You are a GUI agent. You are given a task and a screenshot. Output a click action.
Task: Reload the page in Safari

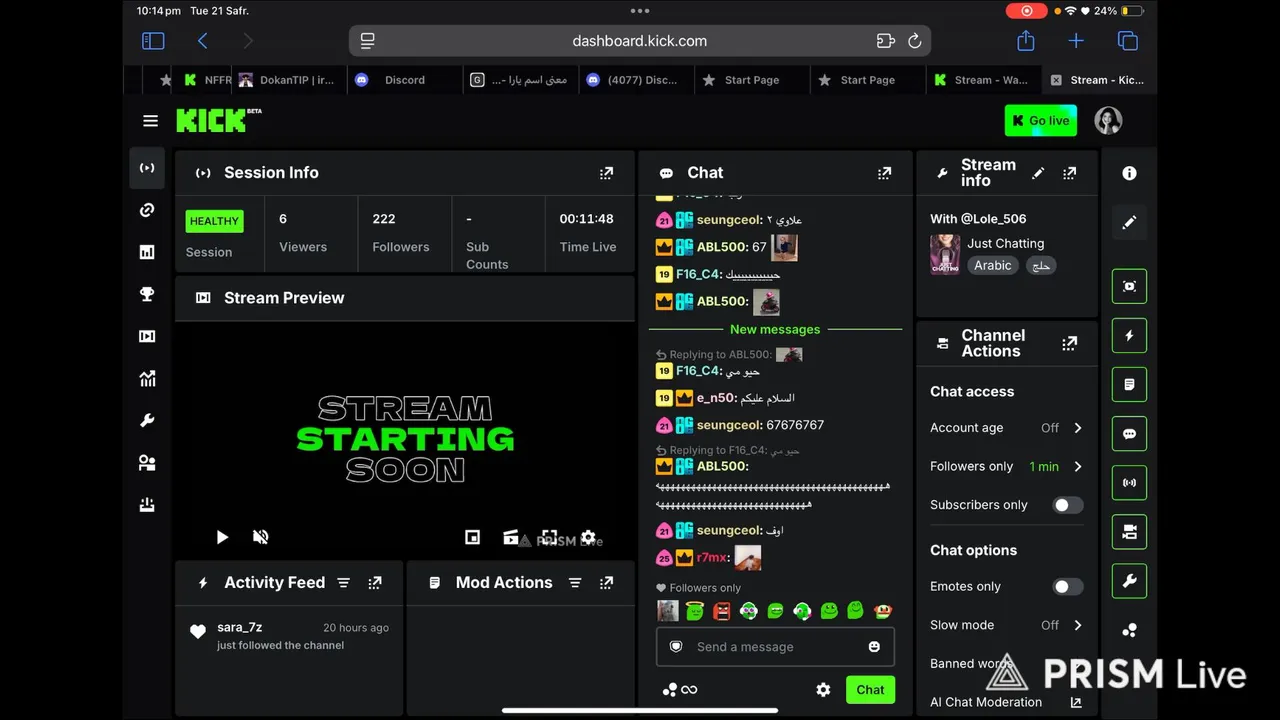pos(914,41)
